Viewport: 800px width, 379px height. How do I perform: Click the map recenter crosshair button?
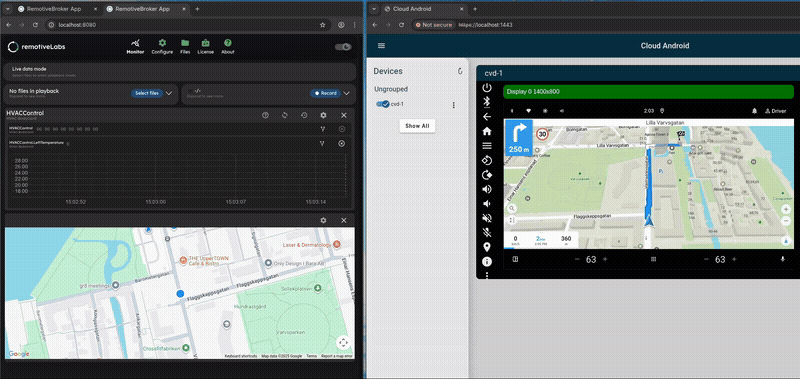[343, 342]
